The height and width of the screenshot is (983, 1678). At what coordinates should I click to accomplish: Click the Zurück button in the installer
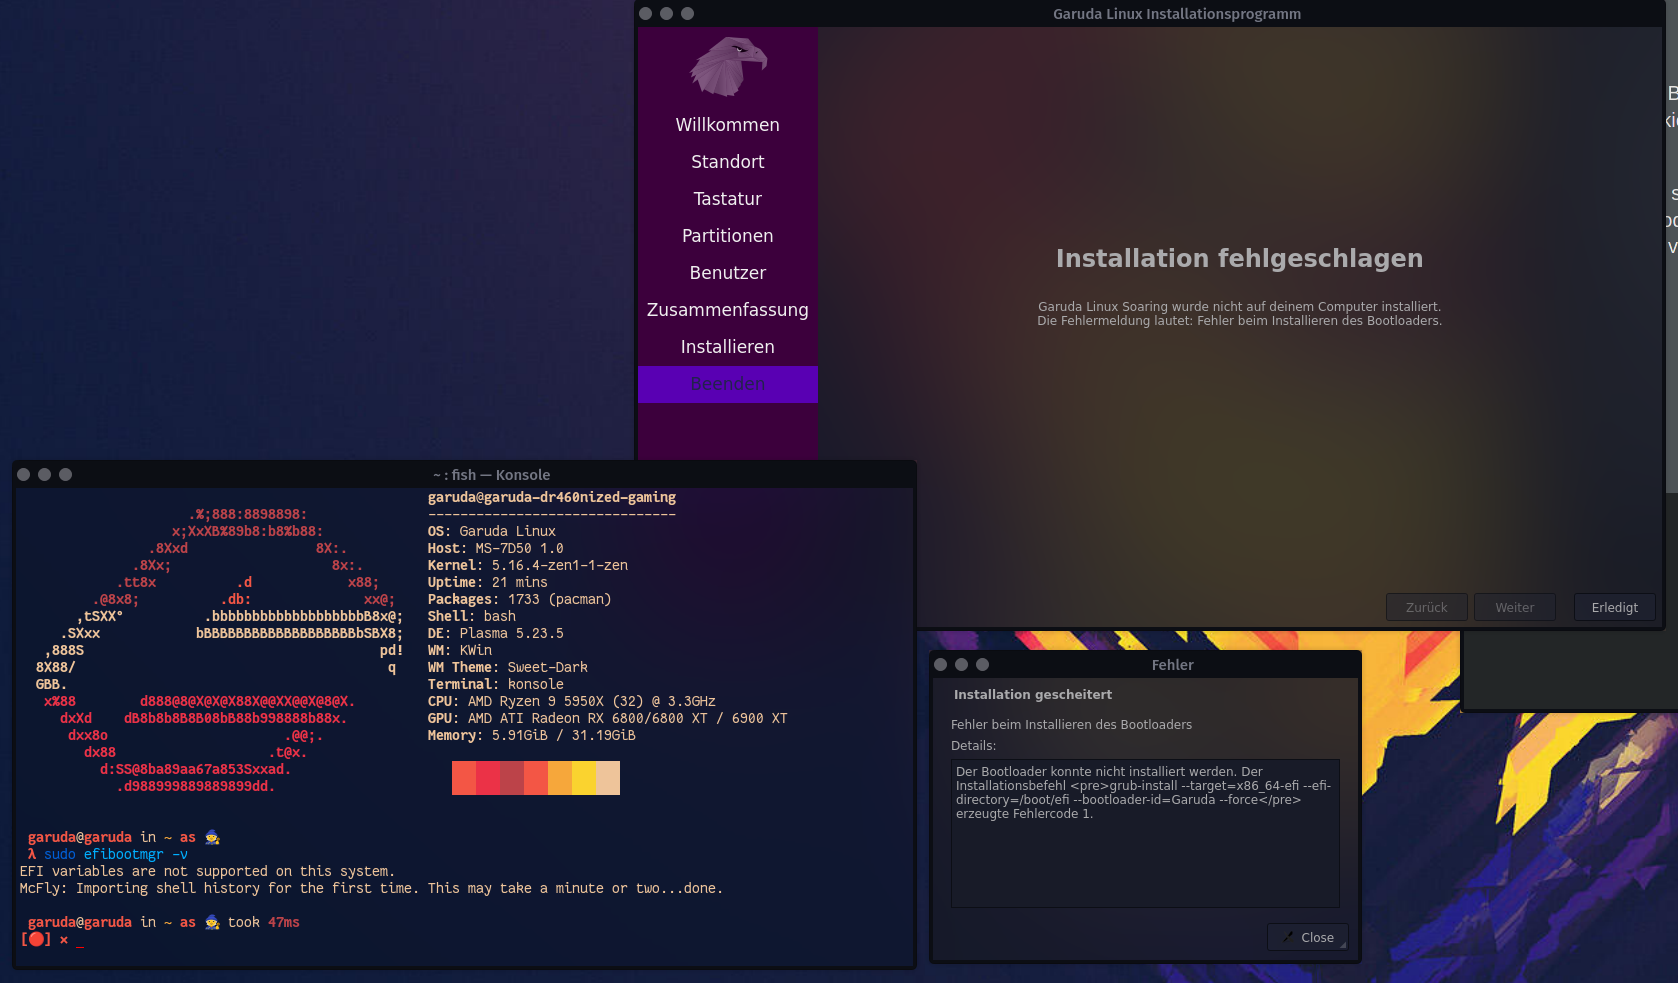[1426, 607]
